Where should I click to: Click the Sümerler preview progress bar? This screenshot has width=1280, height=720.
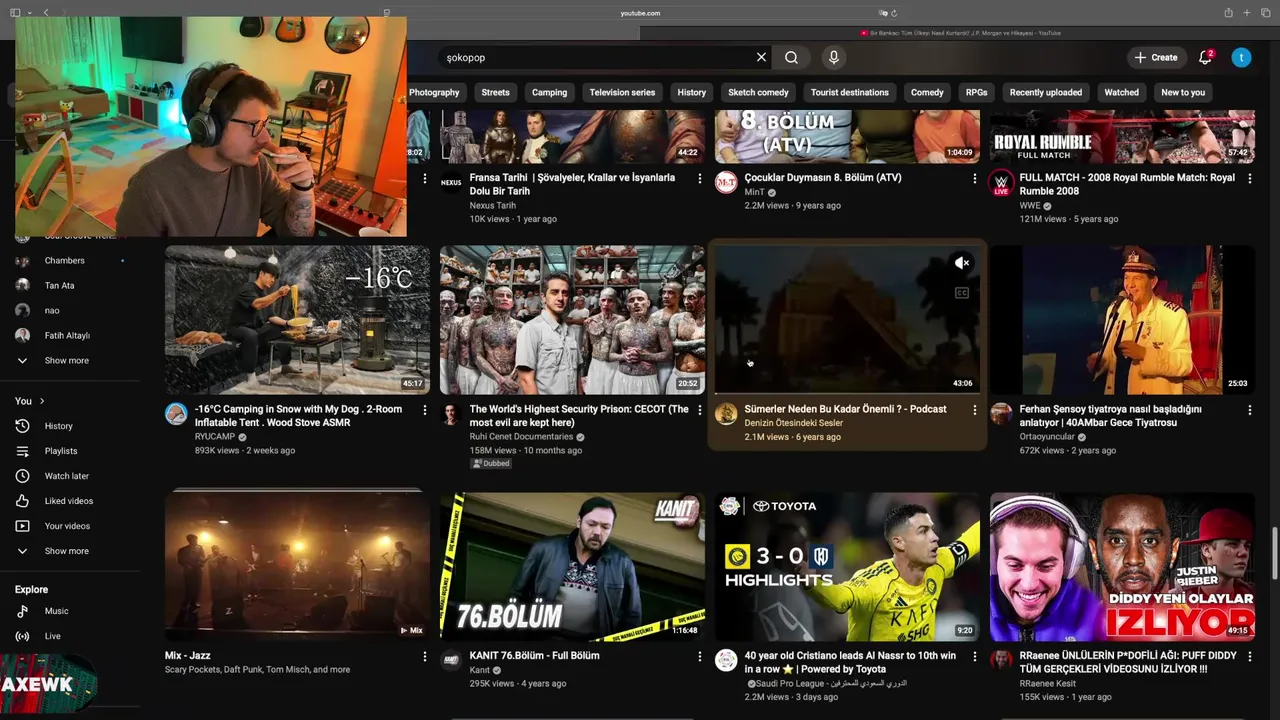coord(847,394)
